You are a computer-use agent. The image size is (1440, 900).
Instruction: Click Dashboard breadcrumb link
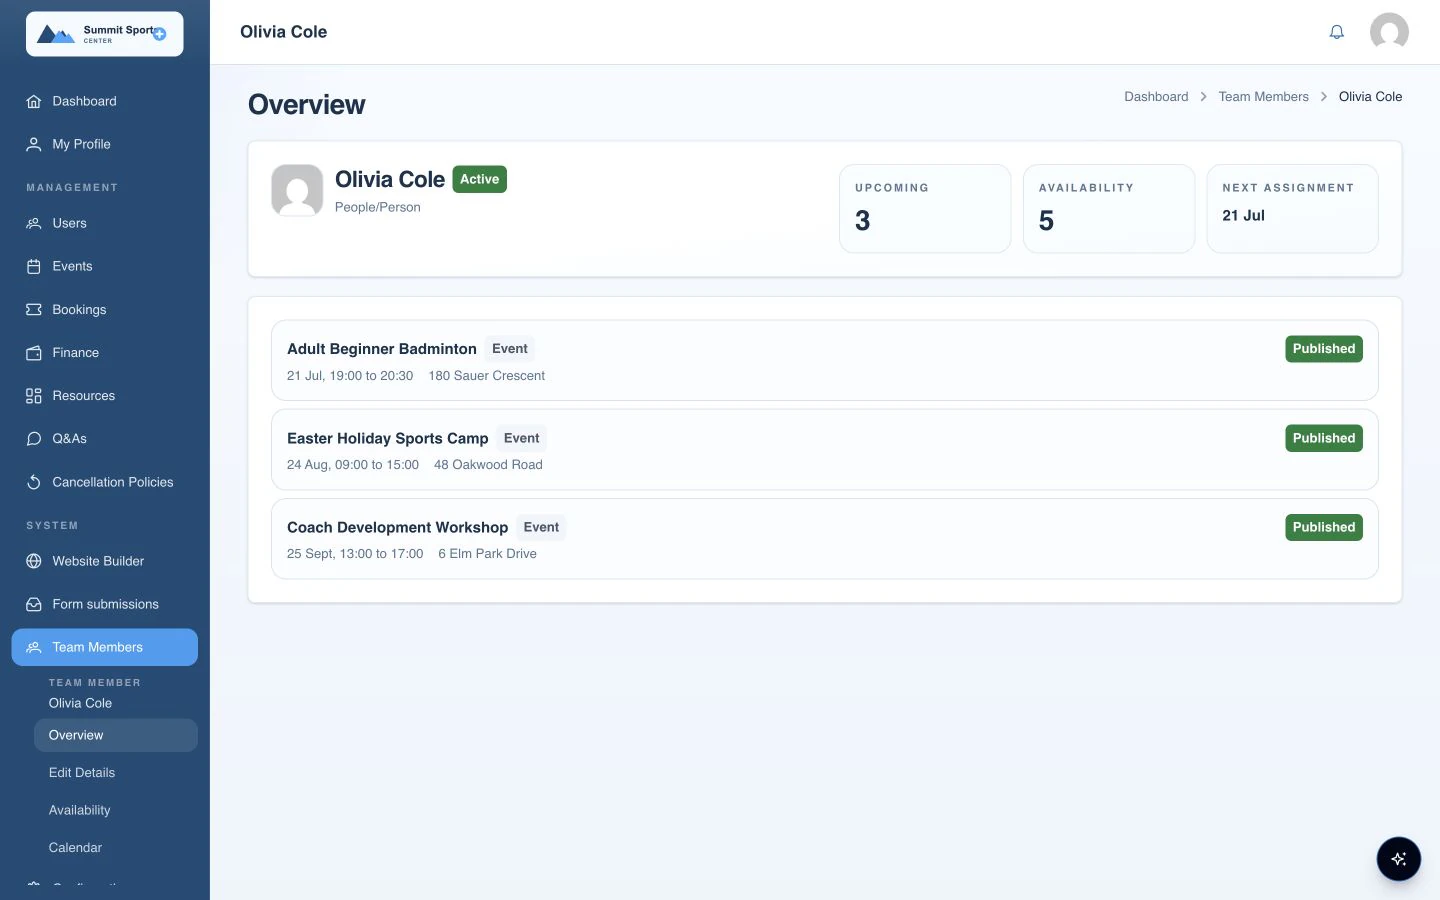tap(1156, 97)
